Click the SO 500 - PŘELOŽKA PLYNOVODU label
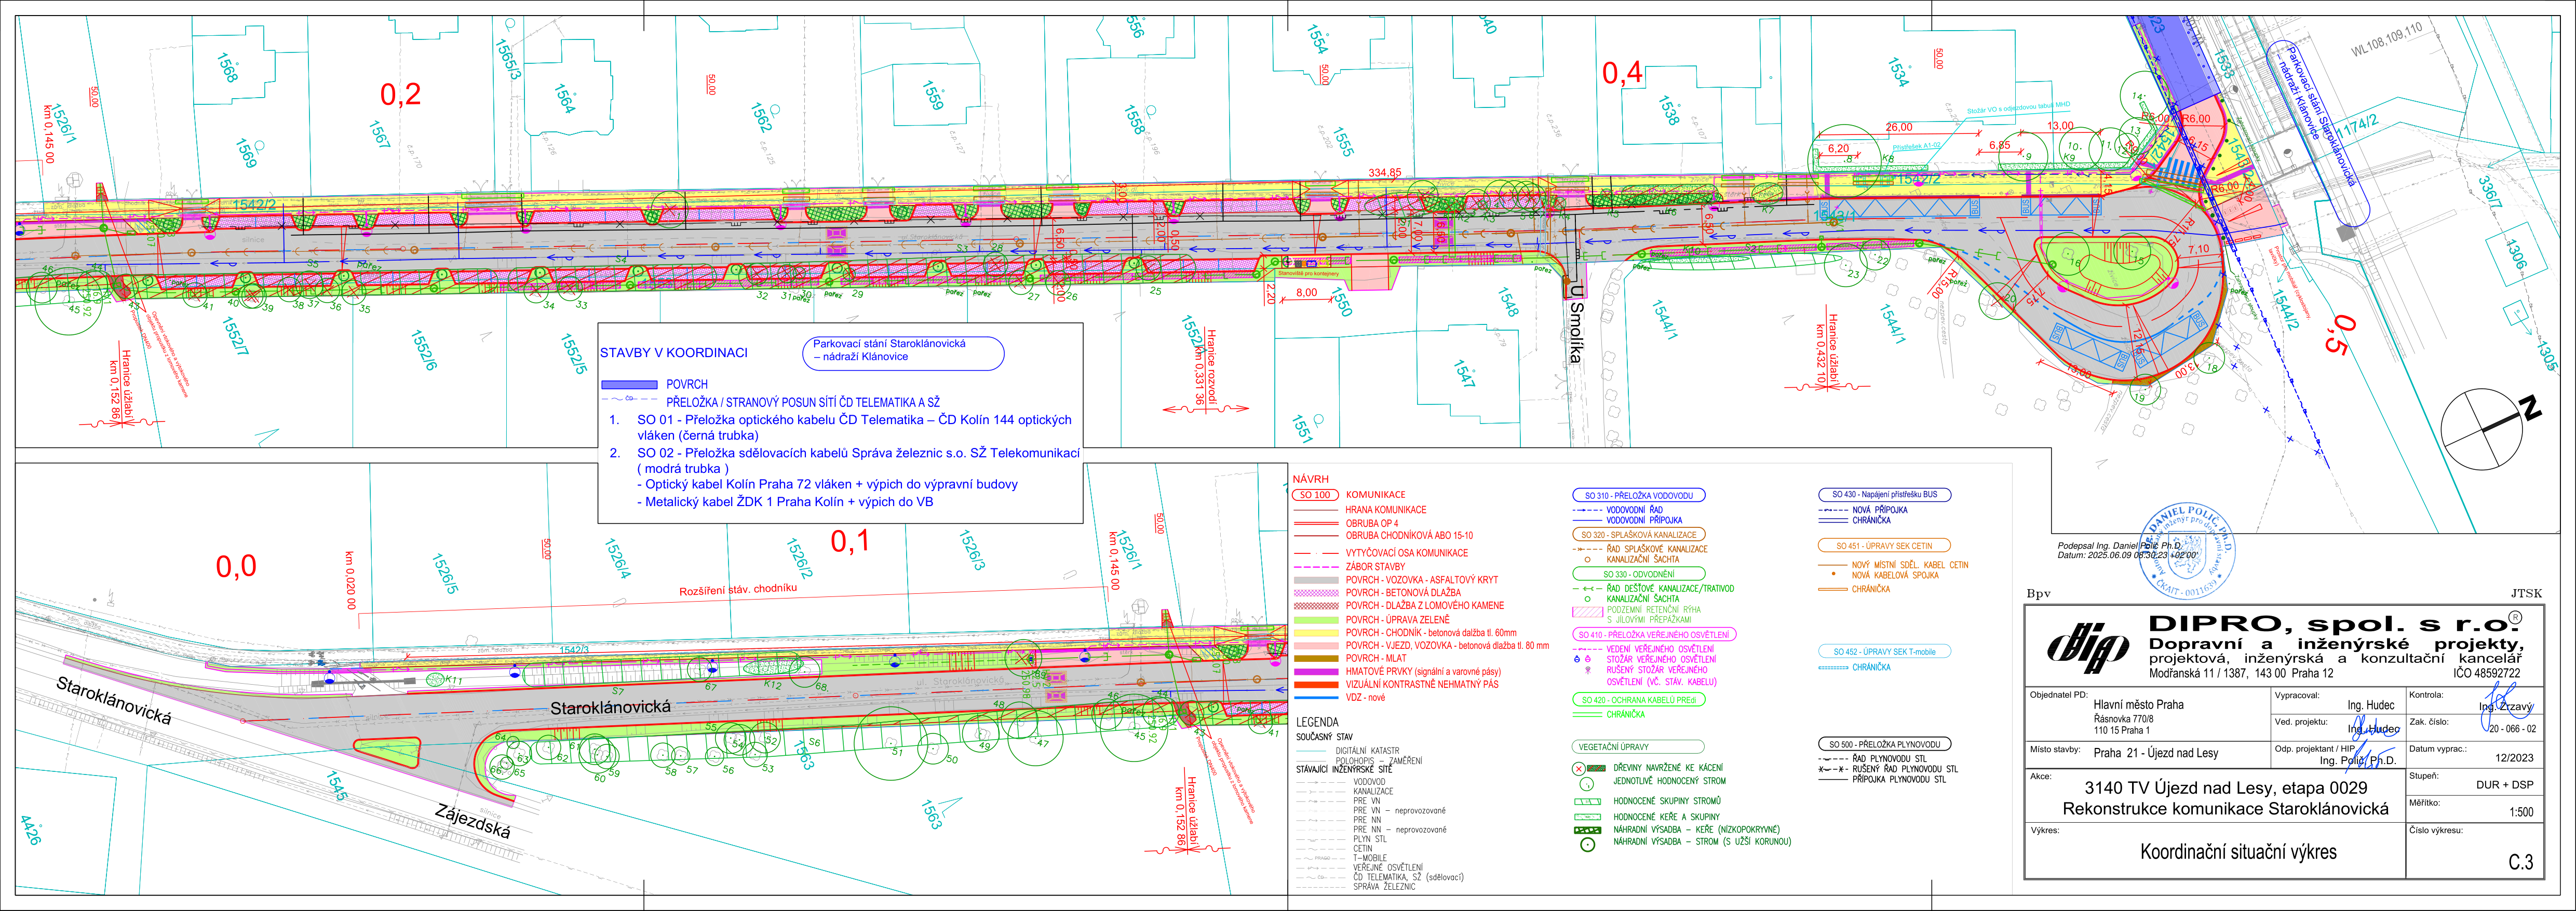The height and width of the screenshot is (911, 2576). pos(1884,744)
